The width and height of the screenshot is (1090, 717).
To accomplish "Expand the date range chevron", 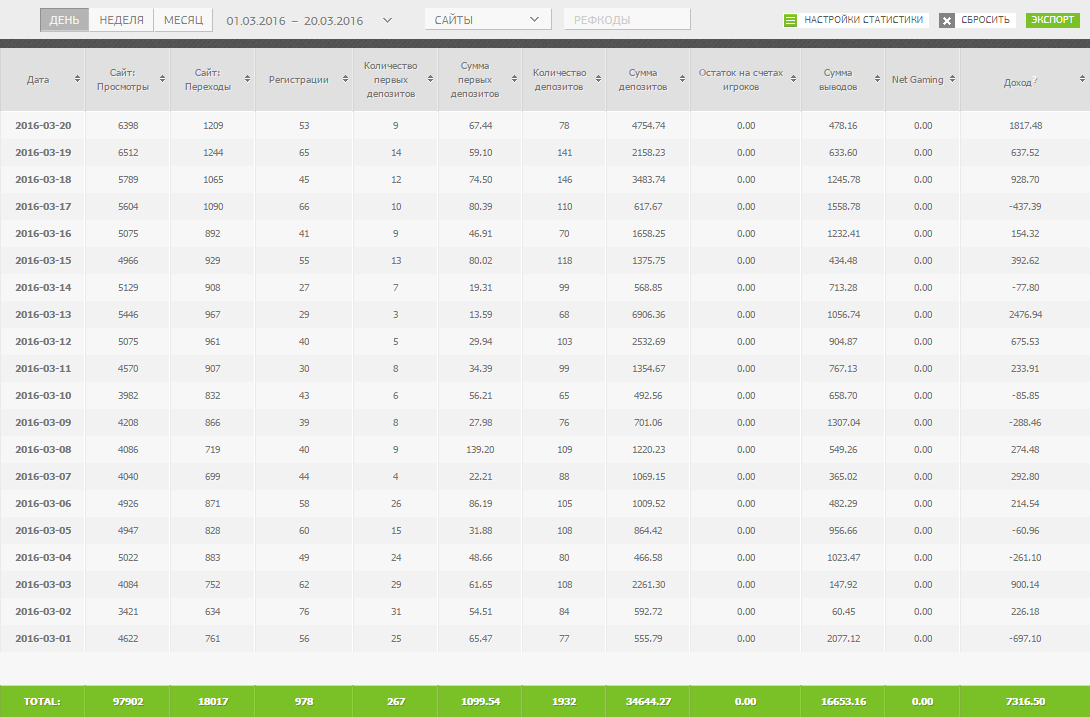I will (388, 20).
